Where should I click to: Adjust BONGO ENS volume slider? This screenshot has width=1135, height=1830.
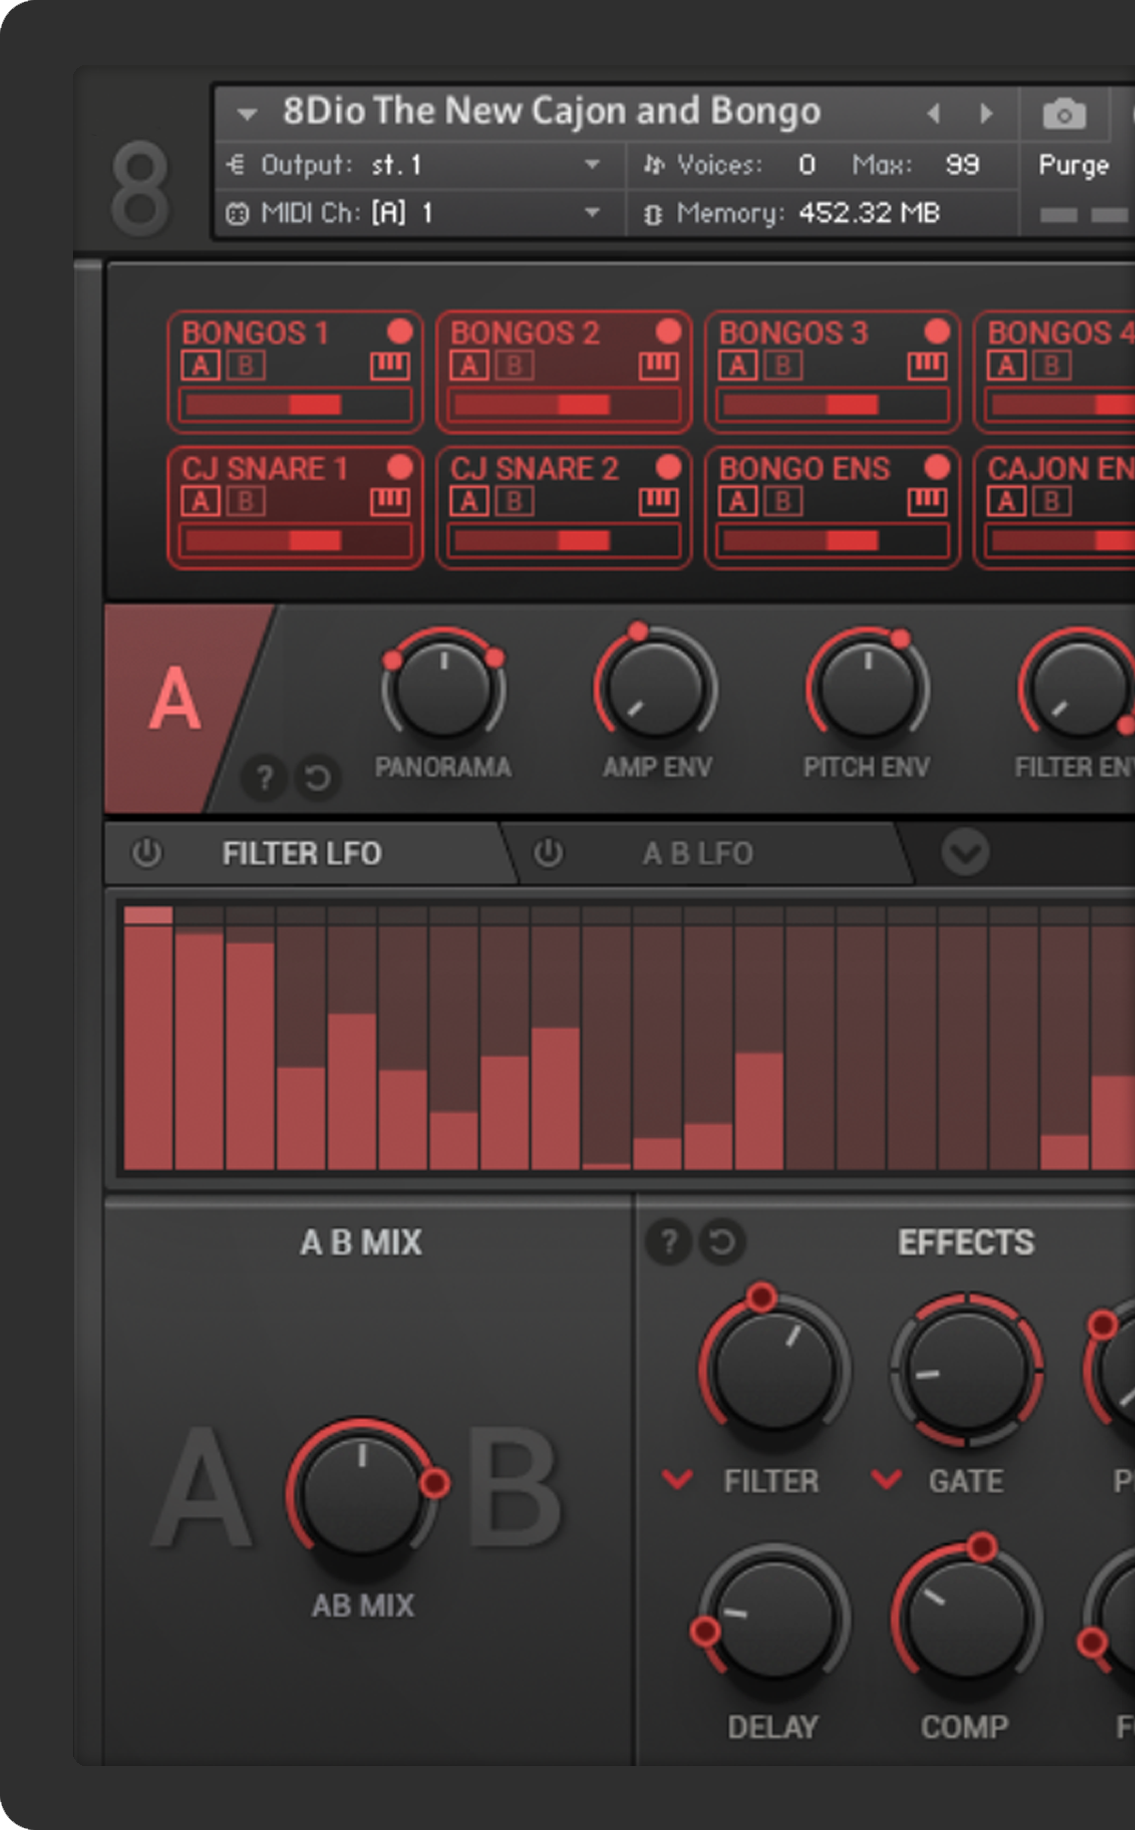click(833, 541)
